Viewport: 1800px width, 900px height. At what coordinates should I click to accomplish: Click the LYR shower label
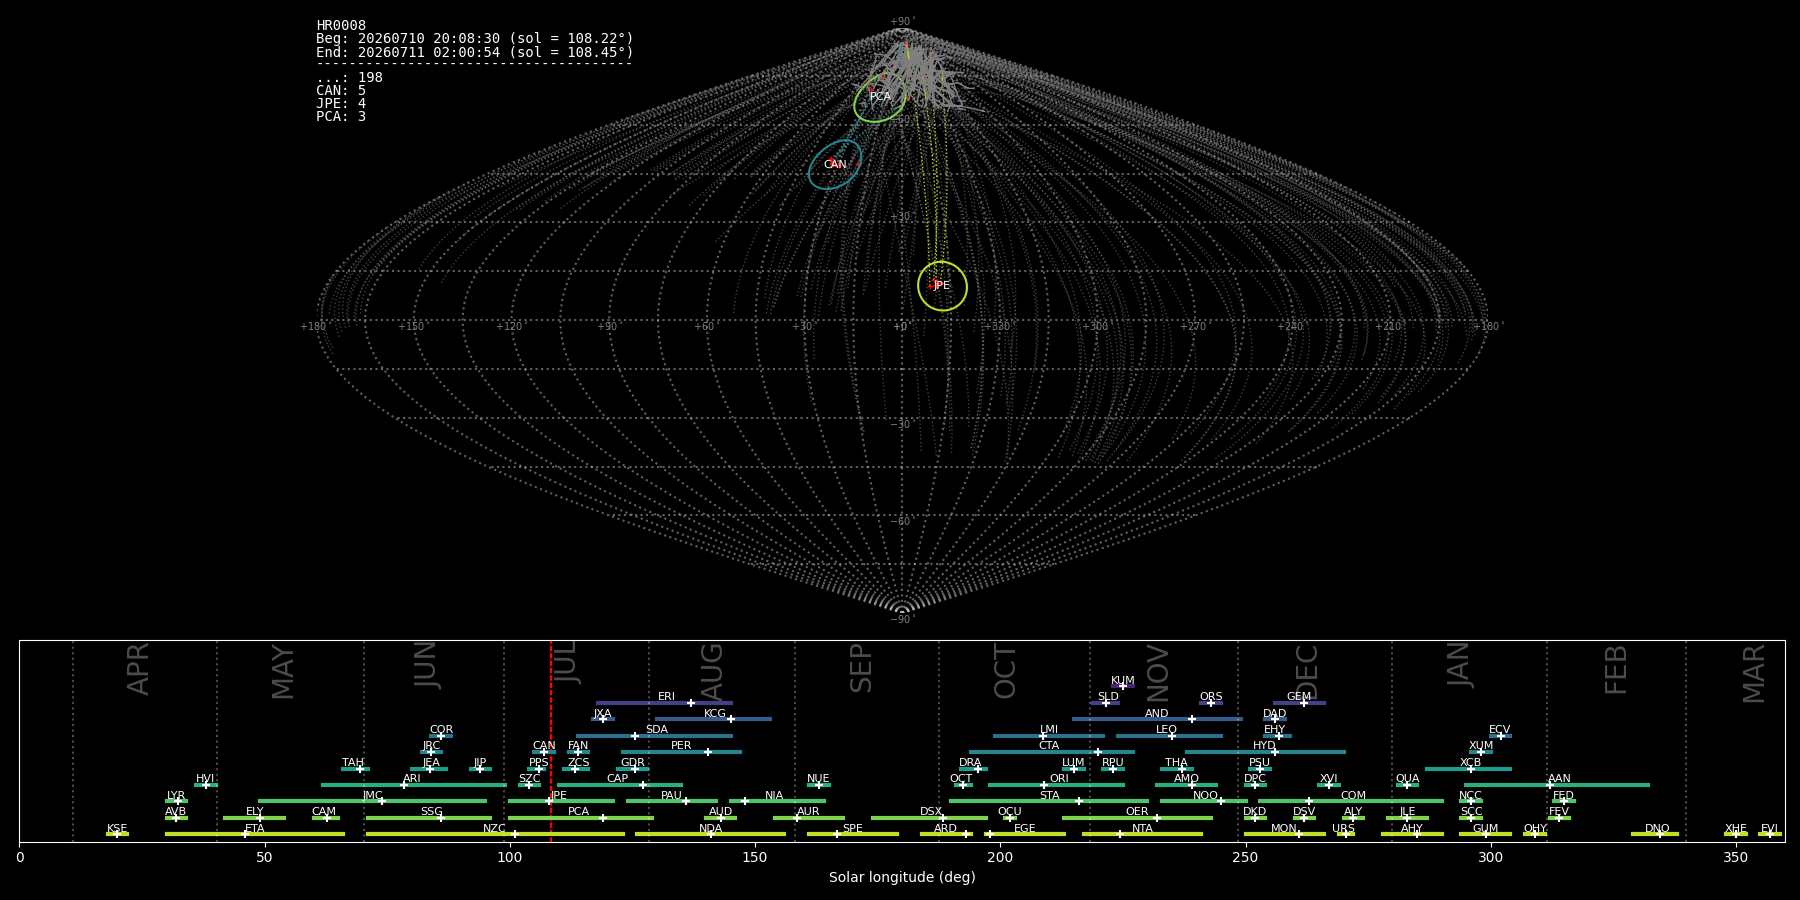pyautogui.click(x=176, y=796)
